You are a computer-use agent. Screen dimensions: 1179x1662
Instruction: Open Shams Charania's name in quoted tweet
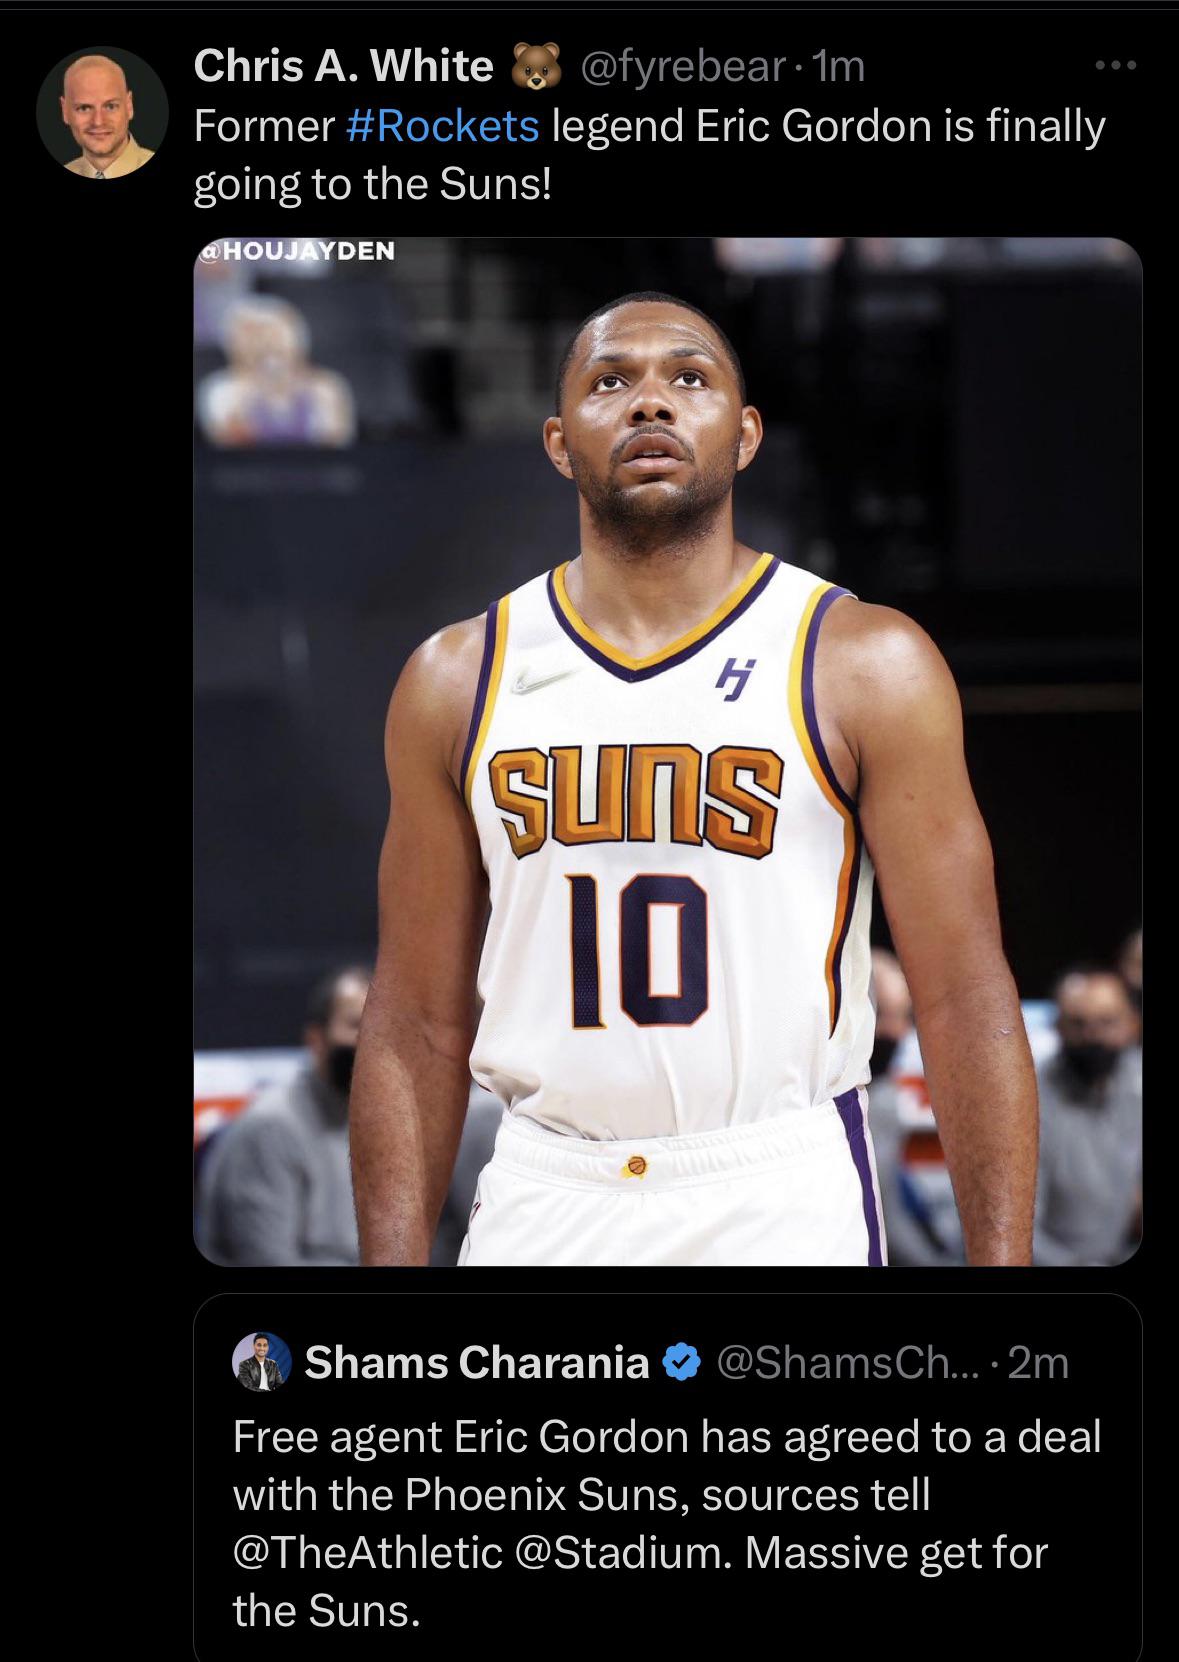click(x=477, y=1362)
